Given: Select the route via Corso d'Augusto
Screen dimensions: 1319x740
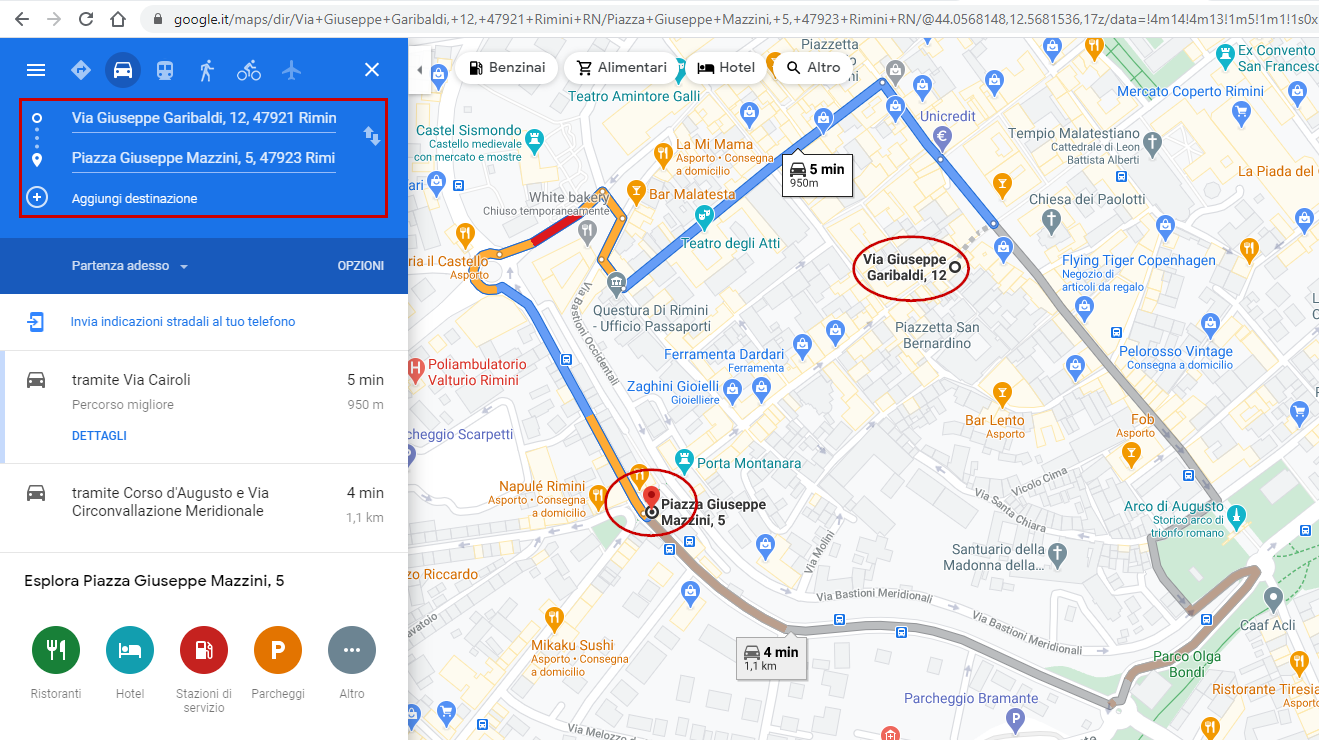Looking at the screenshot, I should (204, 506).
